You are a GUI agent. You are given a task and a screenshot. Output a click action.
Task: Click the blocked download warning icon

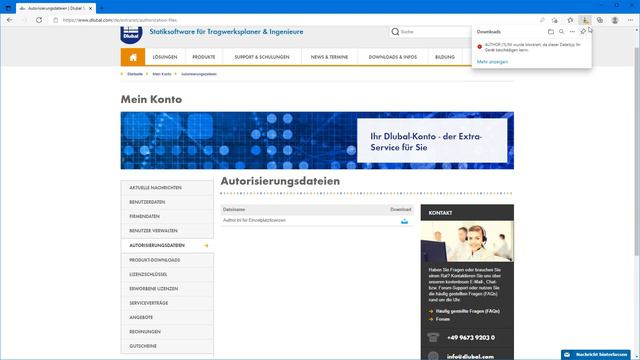pos(480,47)
